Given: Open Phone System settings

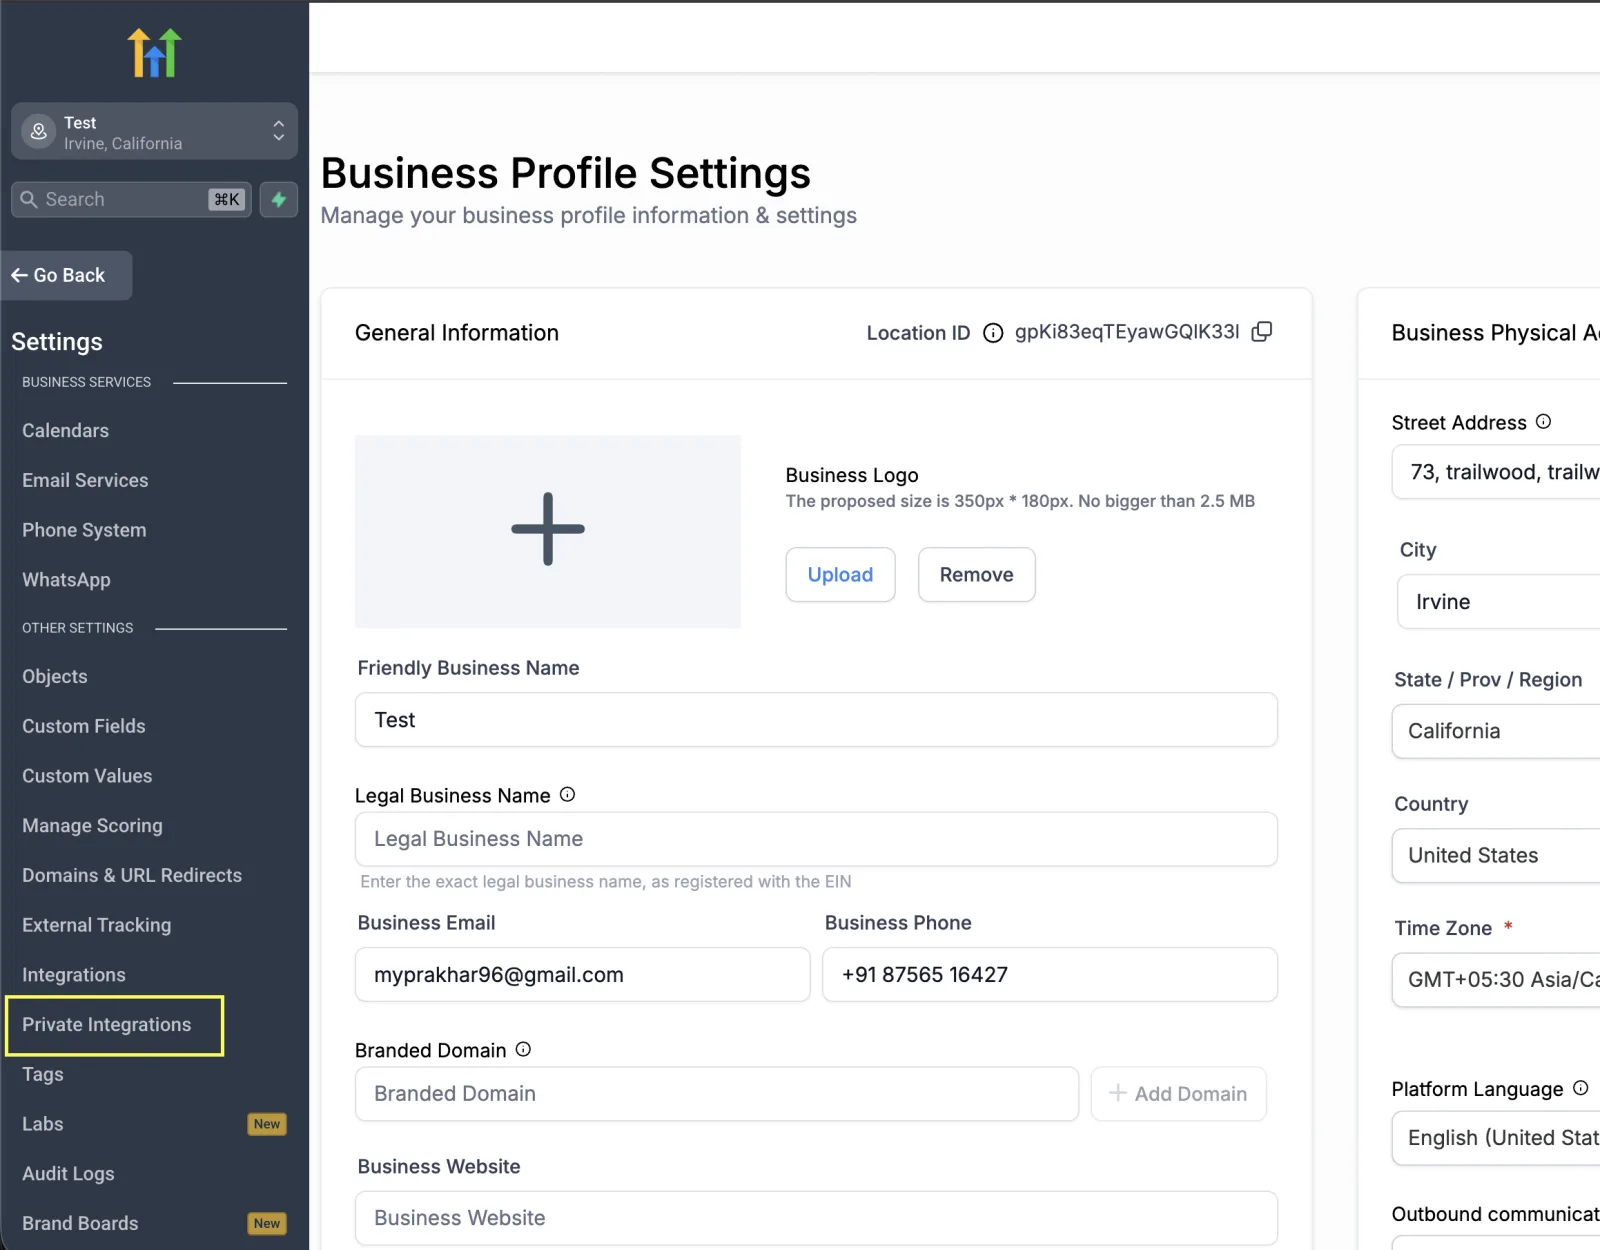Looking at the screenshot, I should [x=84, y=530].
